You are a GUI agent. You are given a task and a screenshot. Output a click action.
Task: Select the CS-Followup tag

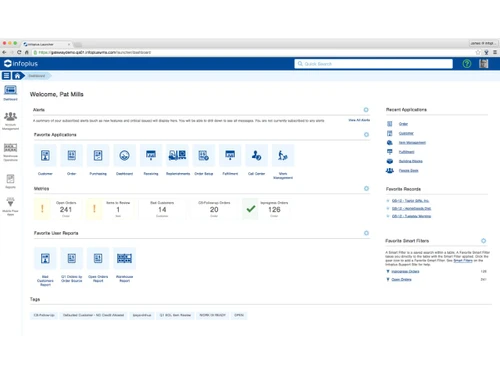tap(44, 315)
